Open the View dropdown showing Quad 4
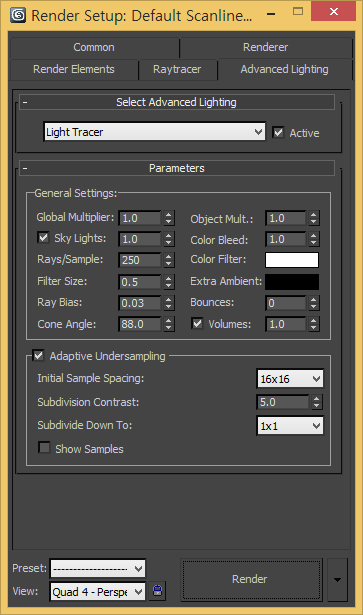The image size is (363, 615). tap(98, 591)
